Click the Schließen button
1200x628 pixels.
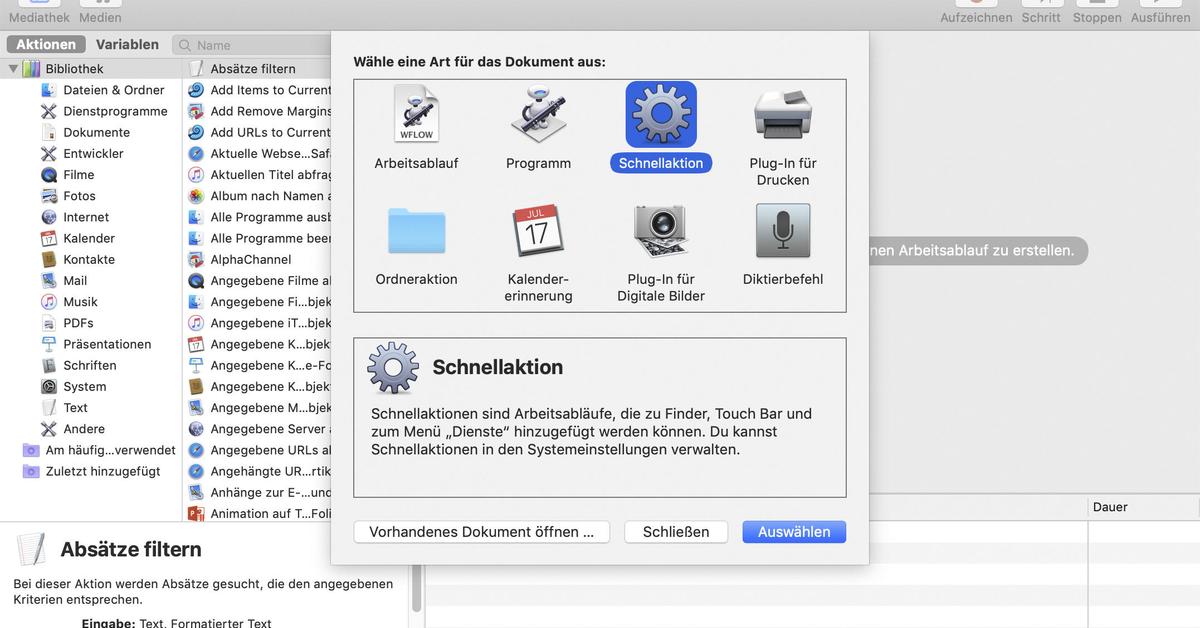coord(676,532)
